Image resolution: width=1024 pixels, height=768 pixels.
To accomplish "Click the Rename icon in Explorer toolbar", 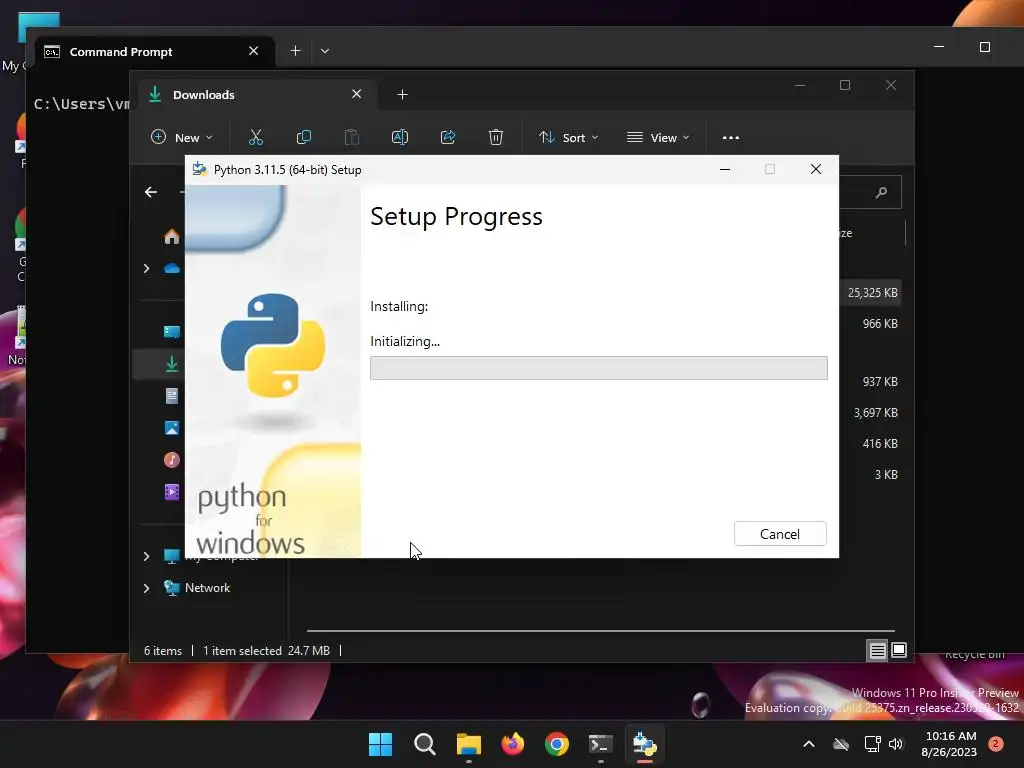I will (400, 137).
